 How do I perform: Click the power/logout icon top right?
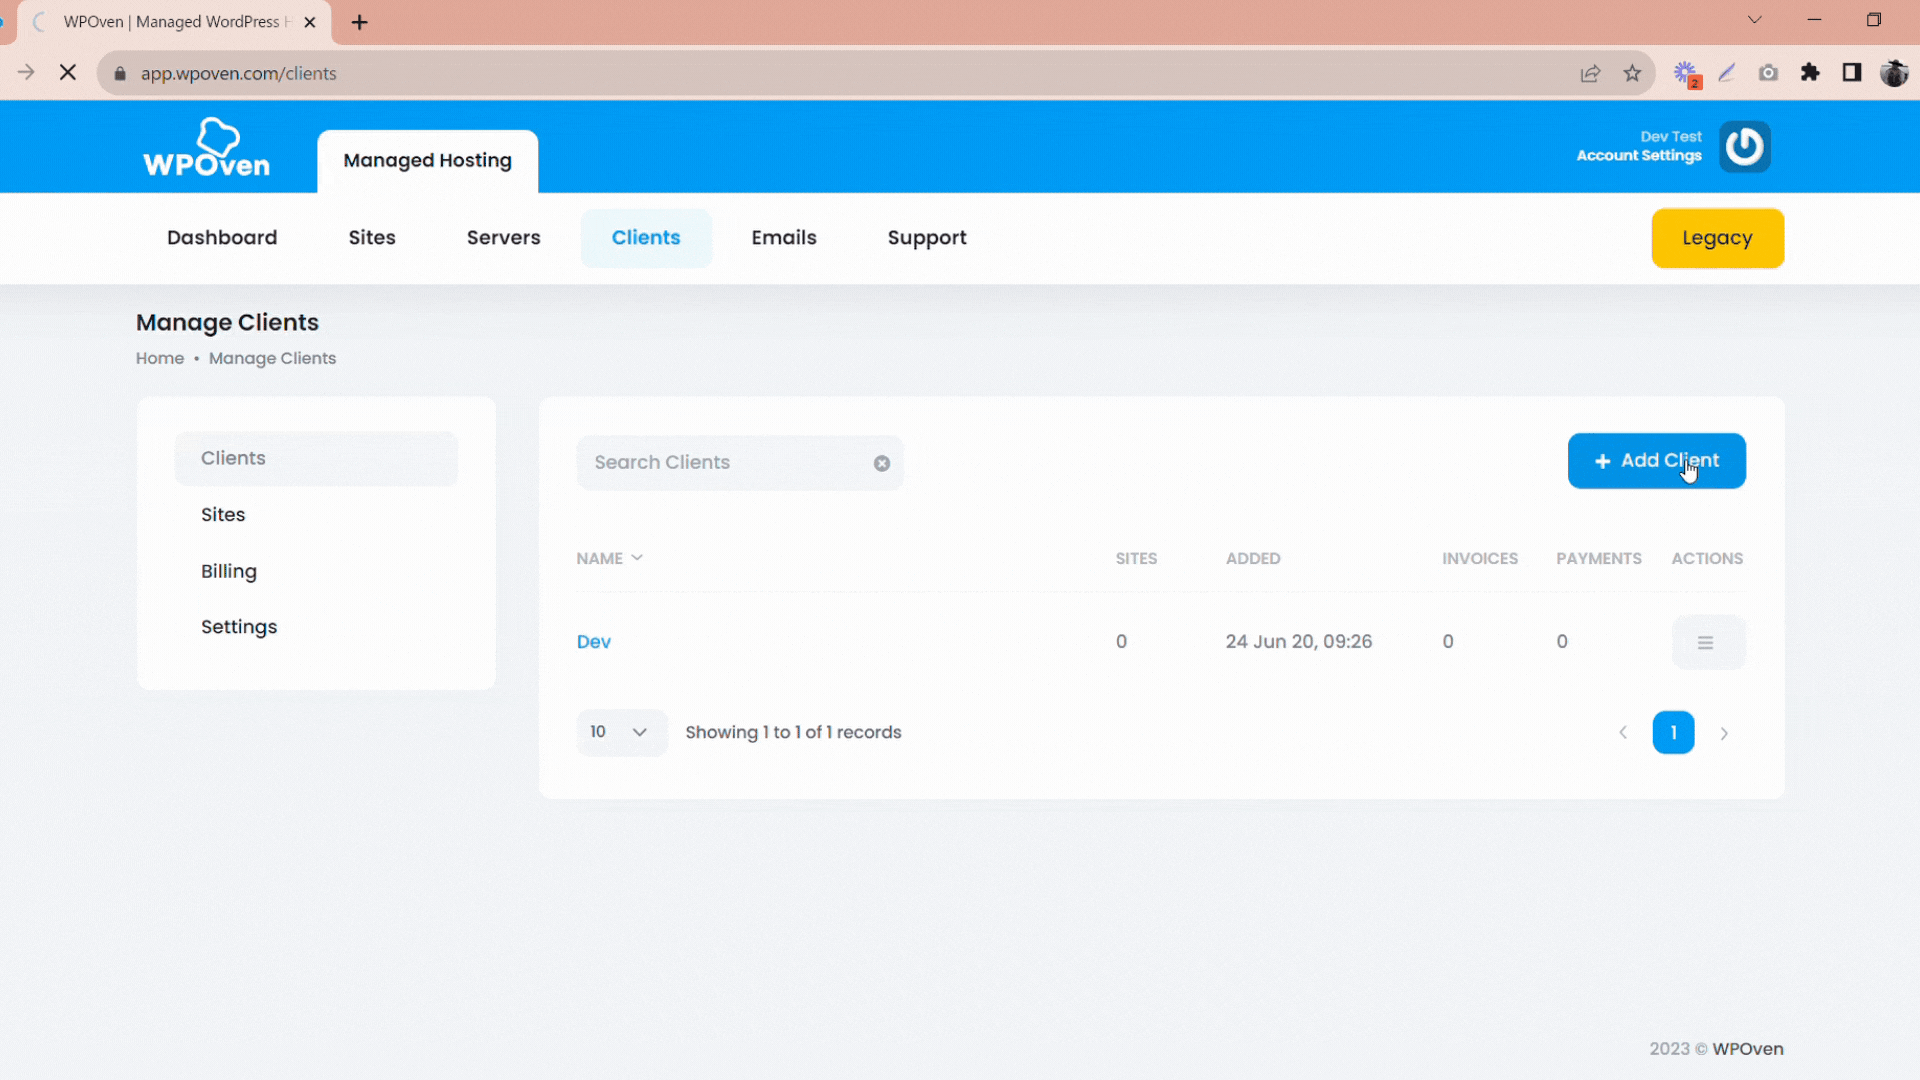point(1743,146)
